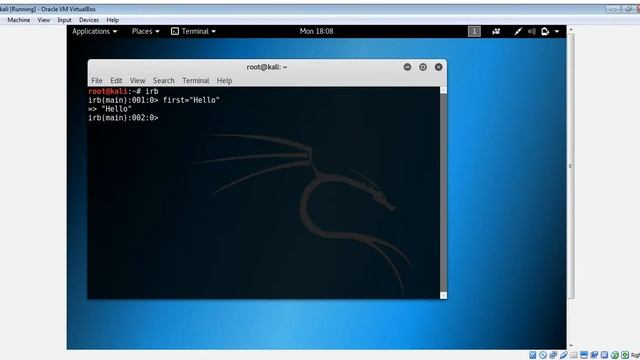
Task: Click the terminal vertical scrollbar
Action: pos(444,193)
